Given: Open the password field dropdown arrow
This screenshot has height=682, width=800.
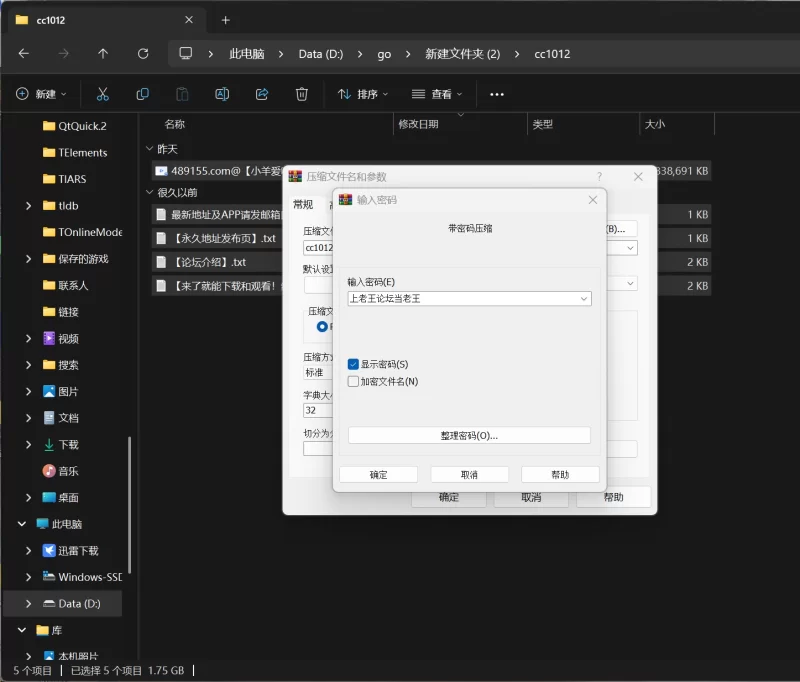Looking at the screenshot, I should (x=584, y=299).
